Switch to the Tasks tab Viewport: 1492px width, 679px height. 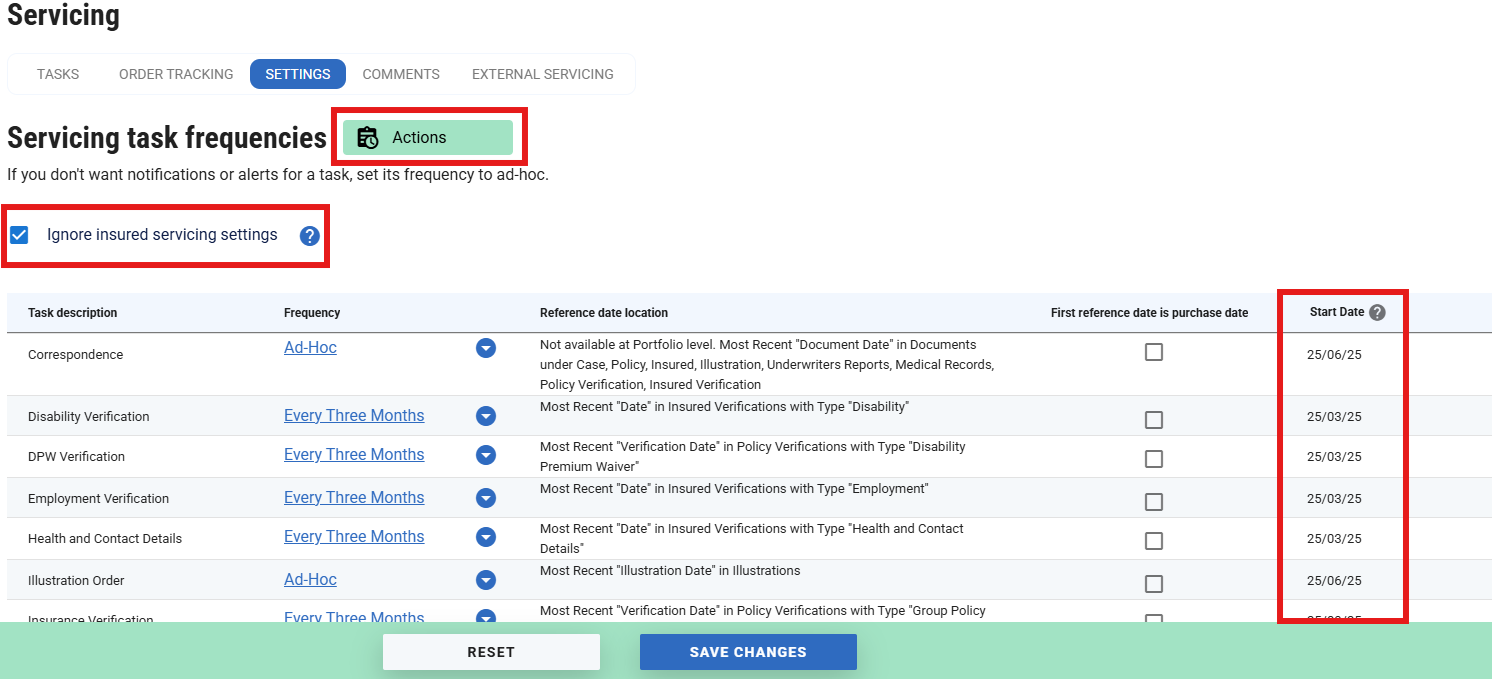[x=58, y=74]
